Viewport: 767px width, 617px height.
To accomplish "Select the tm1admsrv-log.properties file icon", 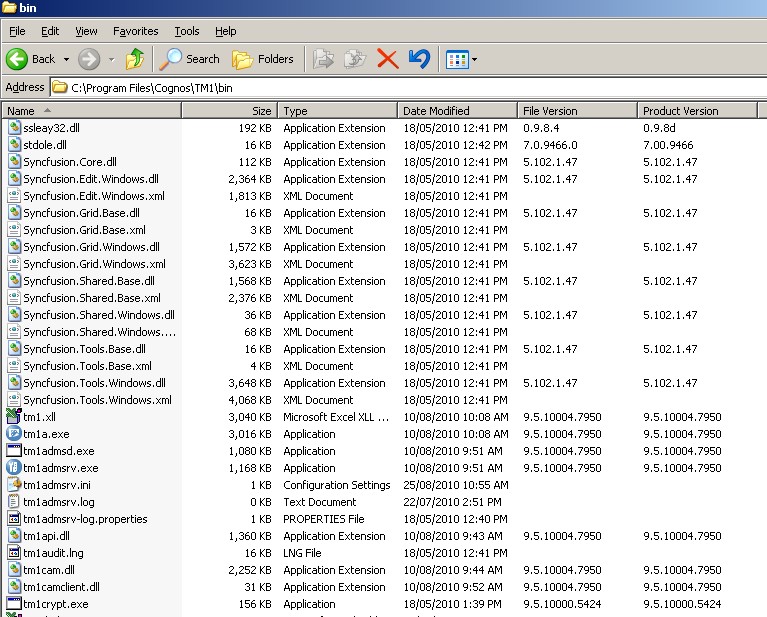I will pos(14,519).
